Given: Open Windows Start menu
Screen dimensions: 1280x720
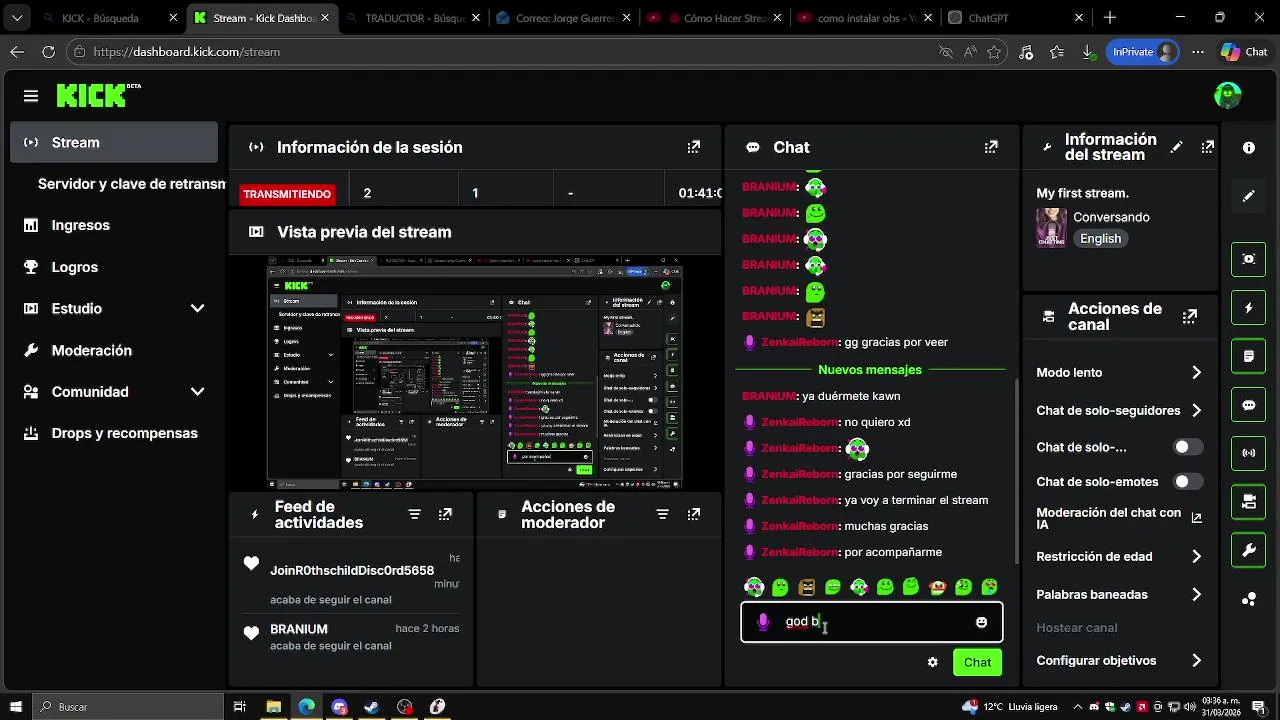Looking at the screenshot, I should tap(16, 707).
